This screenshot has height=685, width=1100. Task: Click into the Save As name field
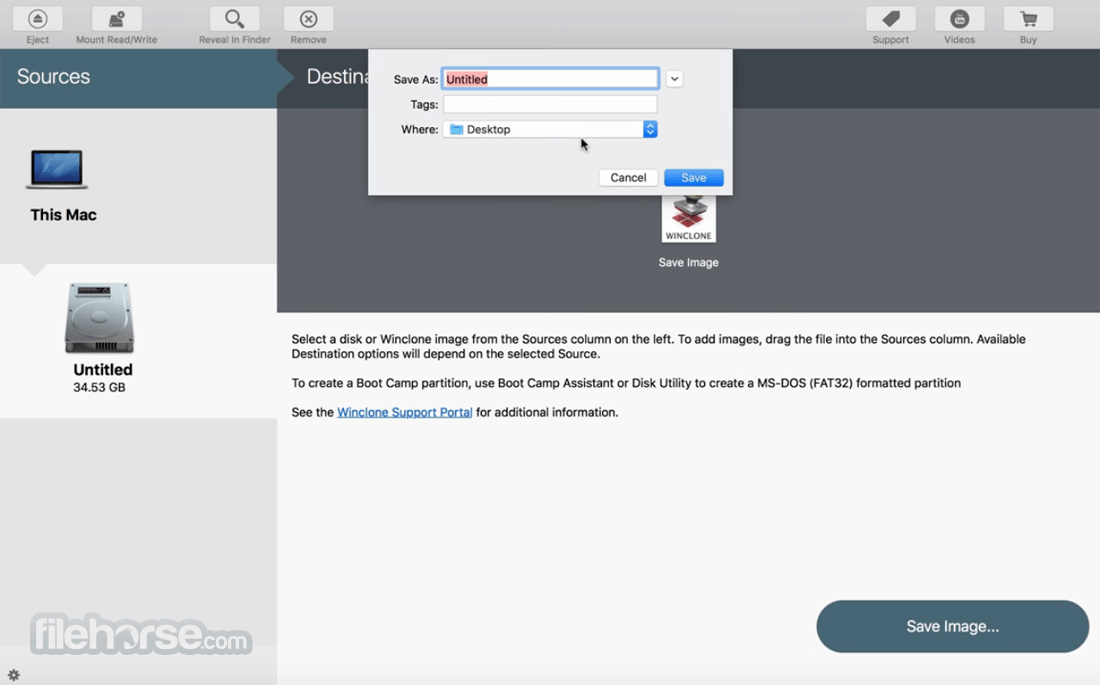pyautogui.click(x=550, y=79)
